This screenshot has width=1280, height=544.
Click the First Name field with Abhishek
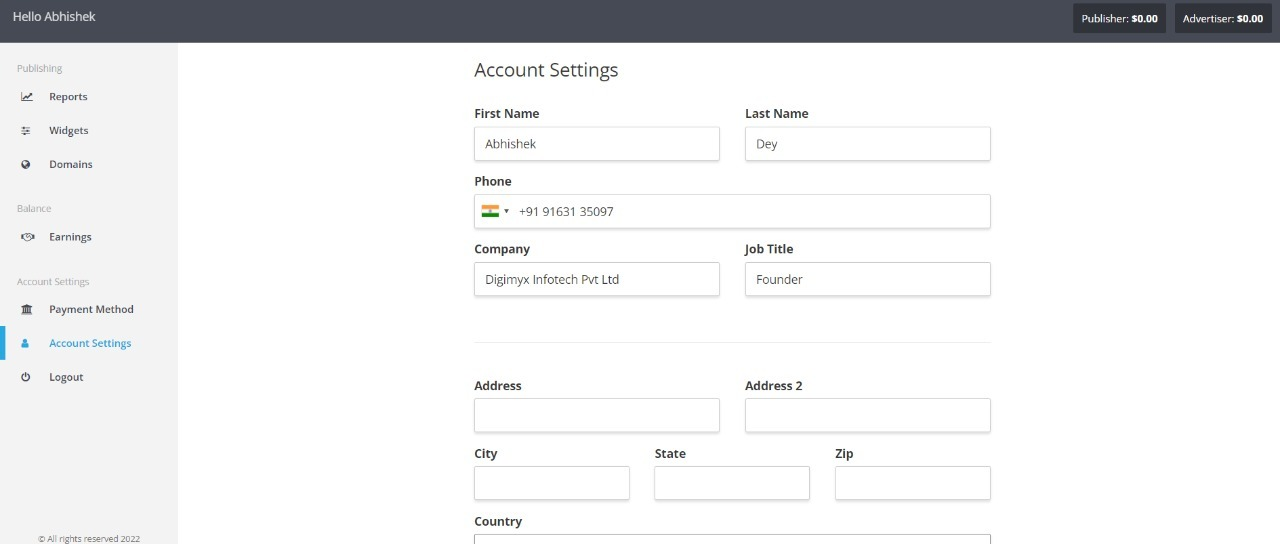(597, 144)
